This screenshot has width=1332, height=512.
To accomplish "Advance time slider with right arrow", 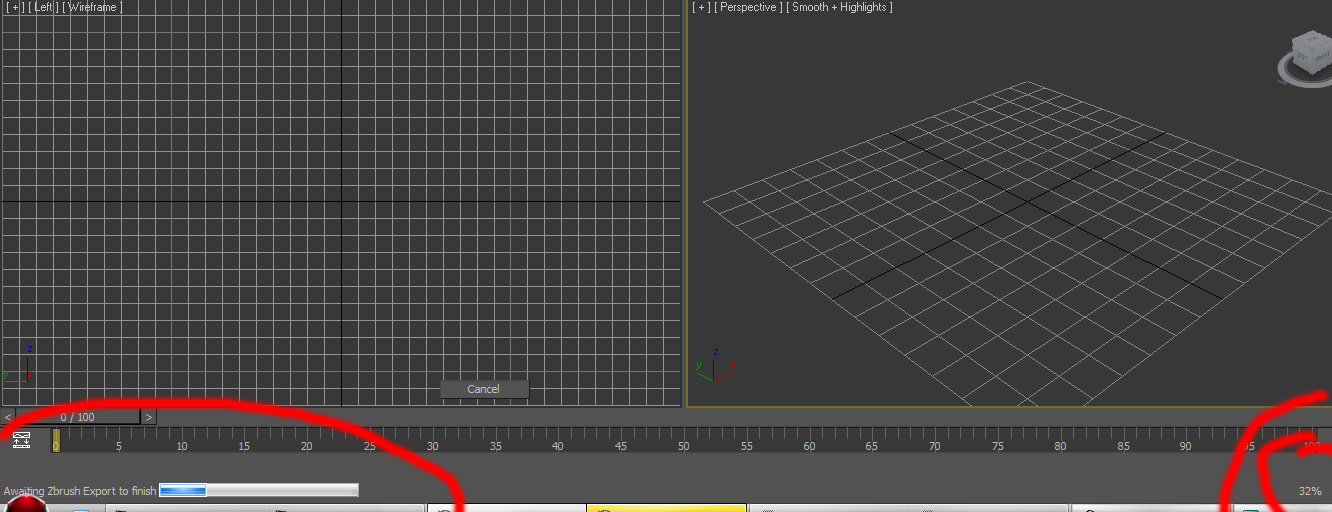I will pos(148,417).
